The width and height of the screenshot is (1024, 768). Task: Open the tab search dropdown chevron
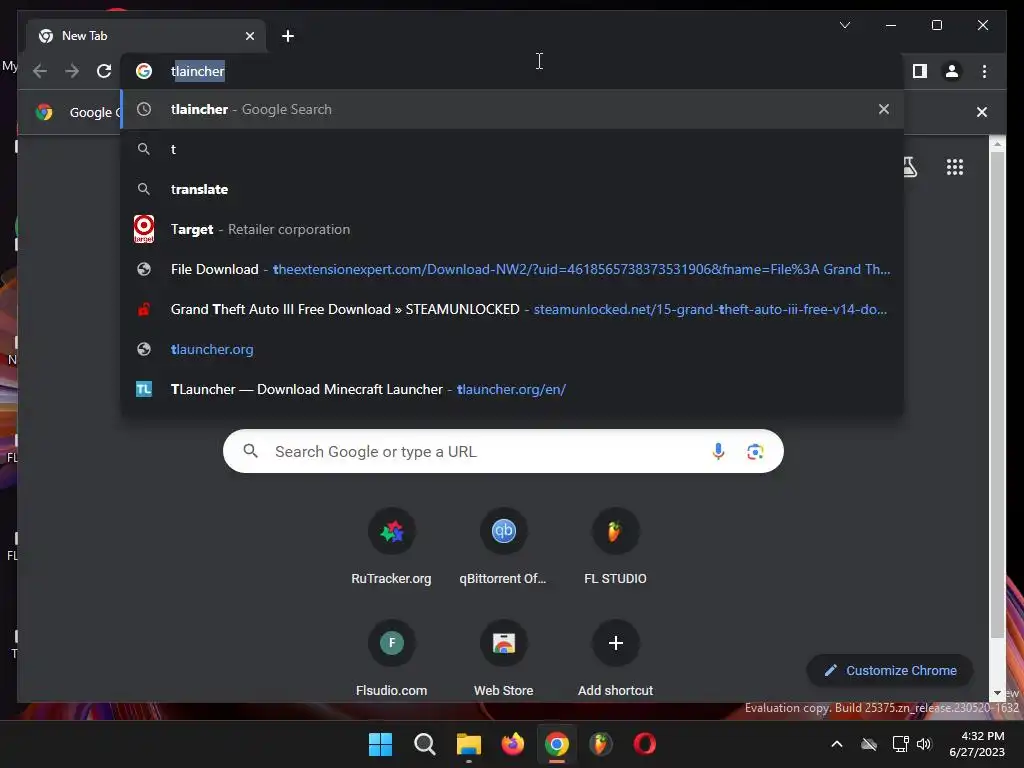pos(844,25)
